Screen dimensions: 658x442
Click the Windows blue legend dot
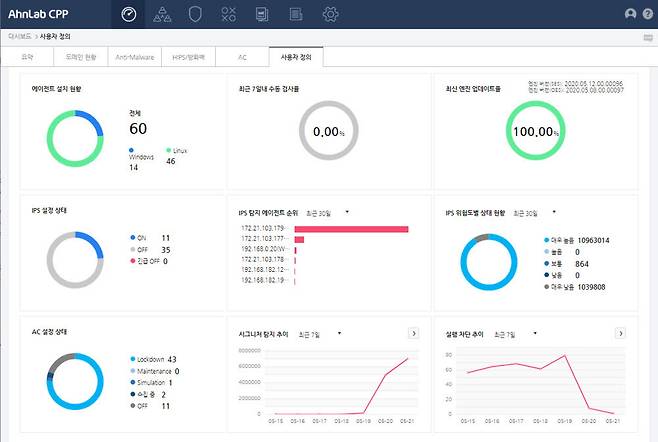(x=131, y=150)
